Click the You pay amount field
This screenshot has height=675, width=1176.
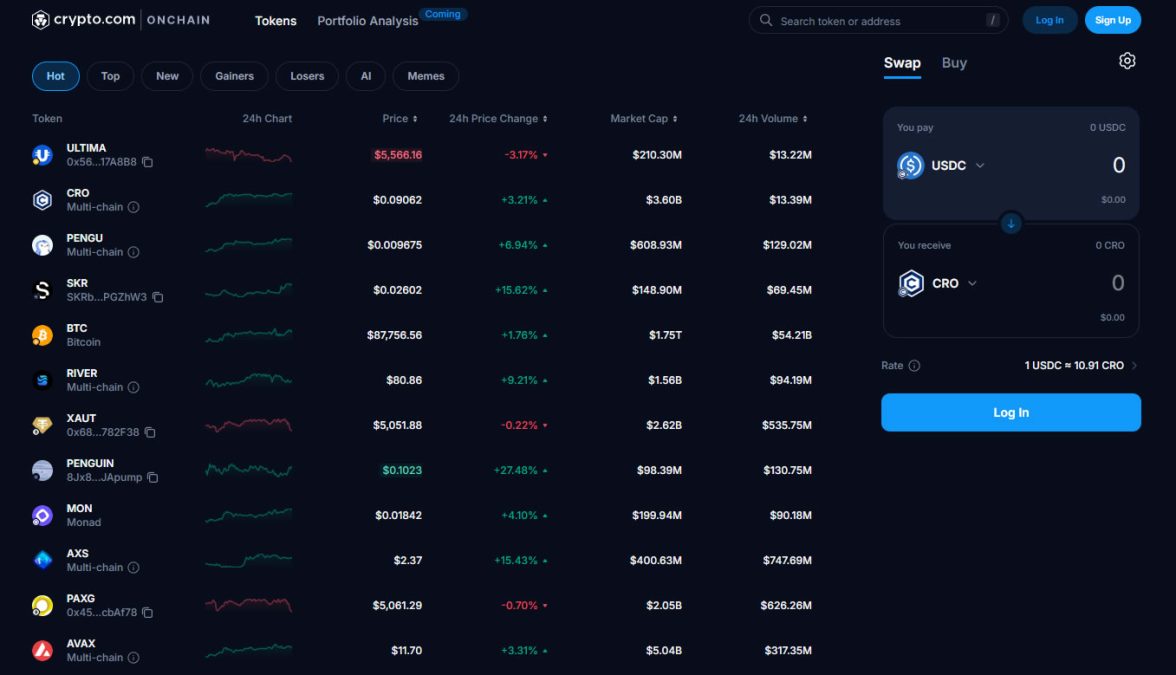click(1118, 165)
